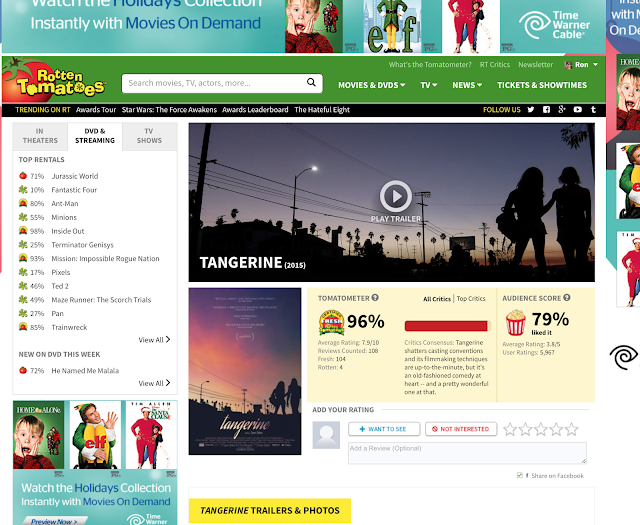Image resolution: width=640 pixels, height=525 pixels.
Task: Click the first rating star
Action: (510, 429)
